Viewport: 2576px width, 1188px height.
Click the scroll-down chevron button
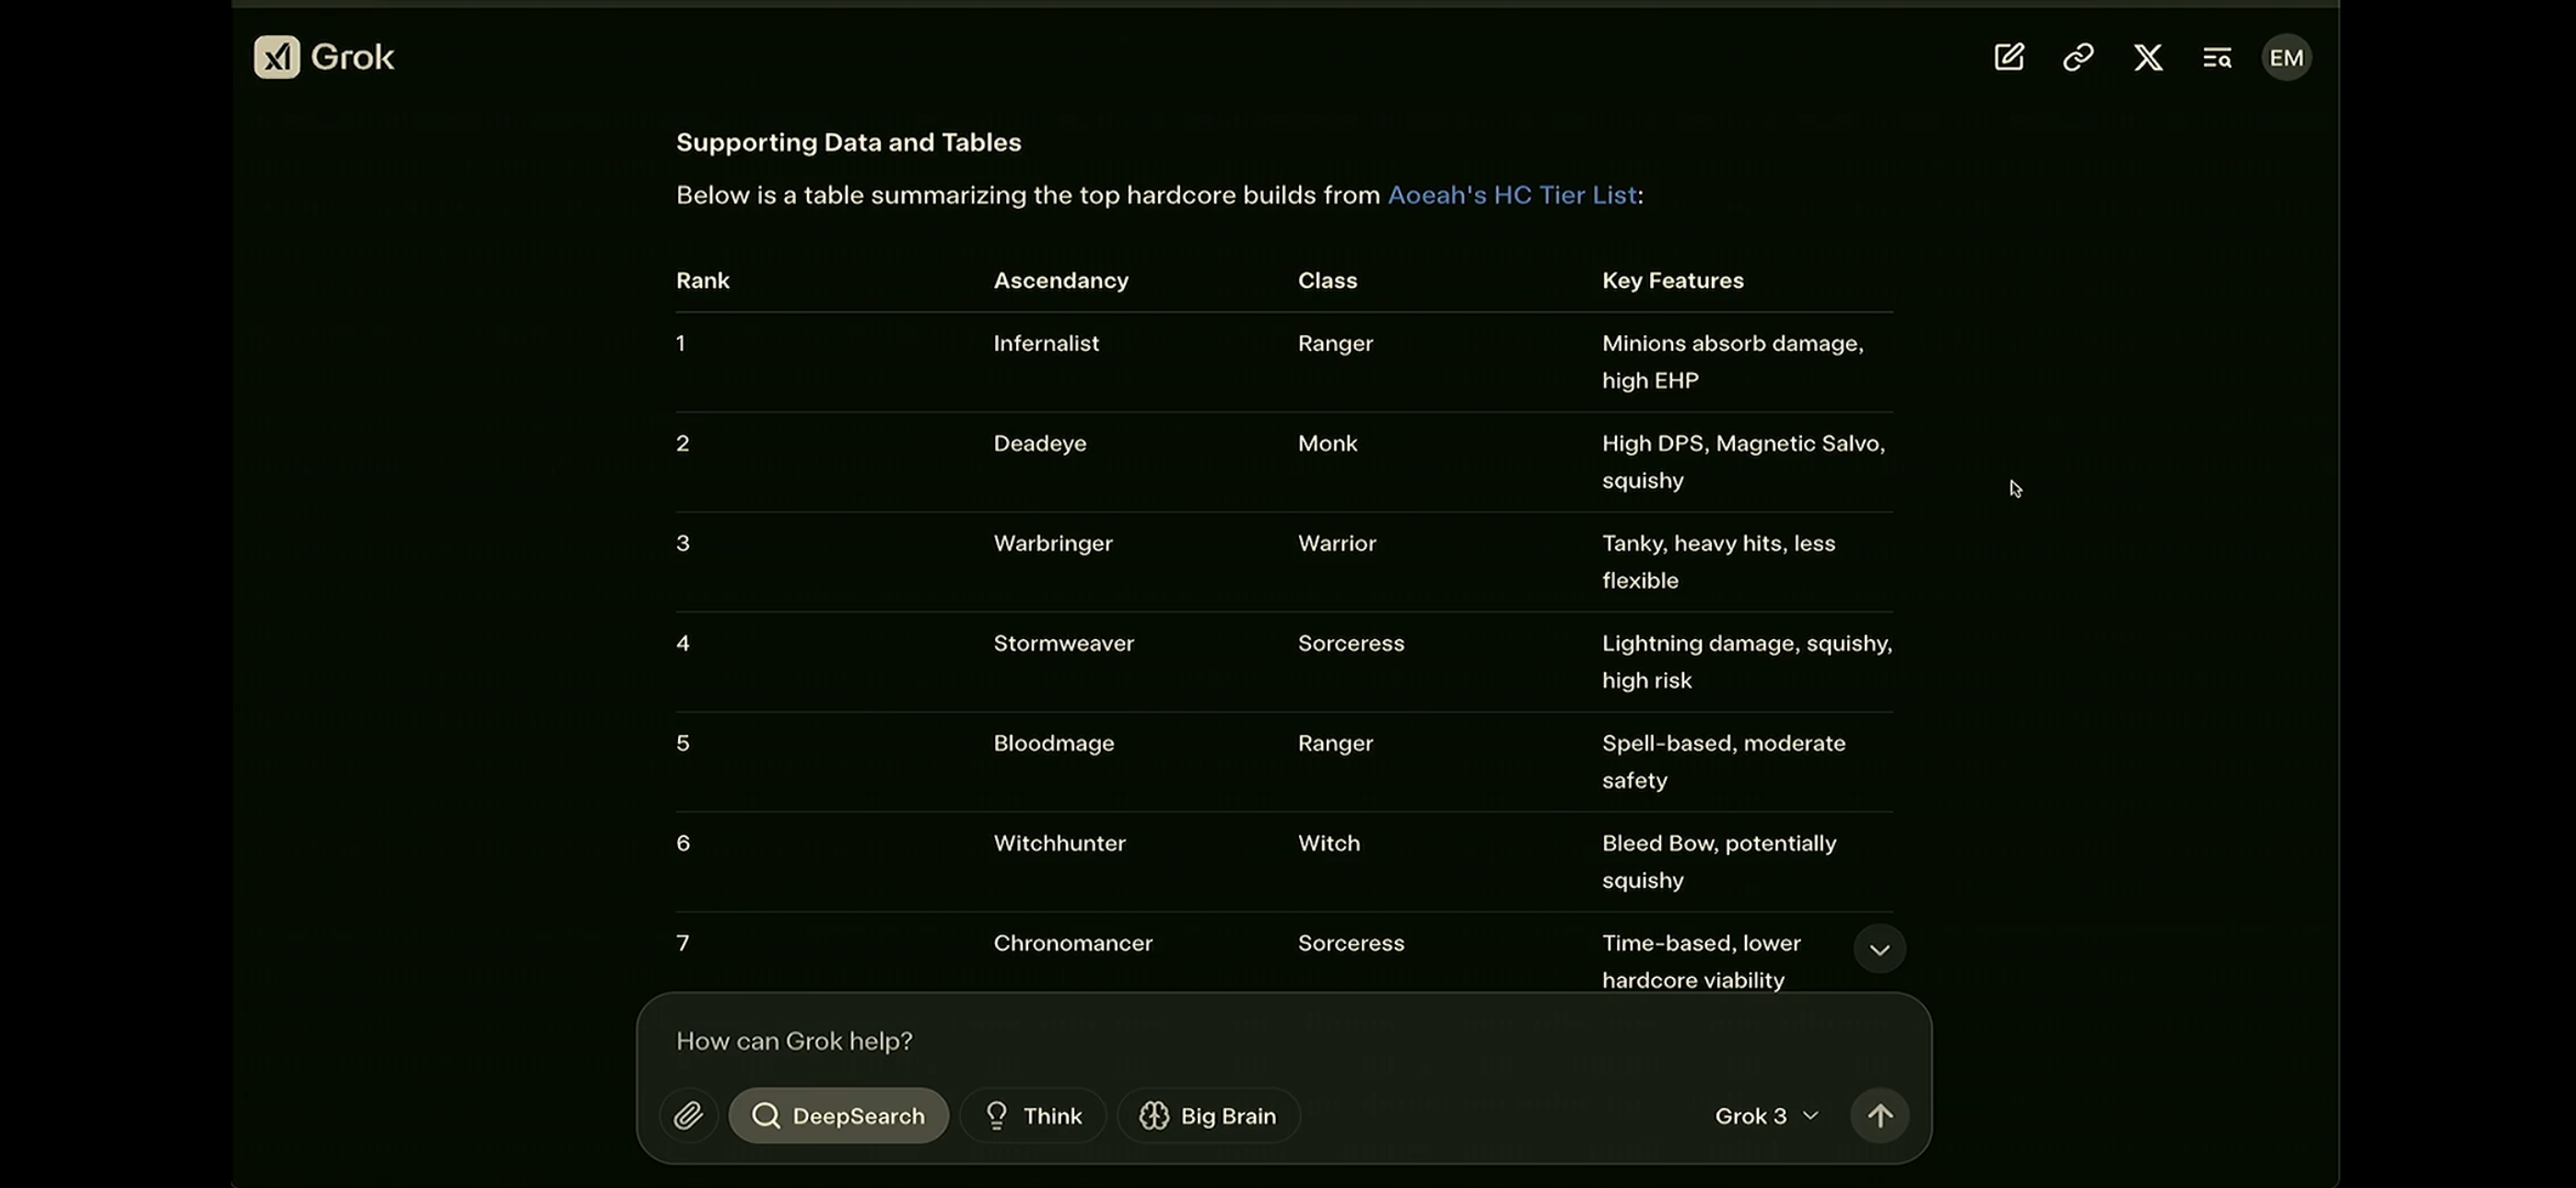pyautogui.click(x=1879, y=949)
